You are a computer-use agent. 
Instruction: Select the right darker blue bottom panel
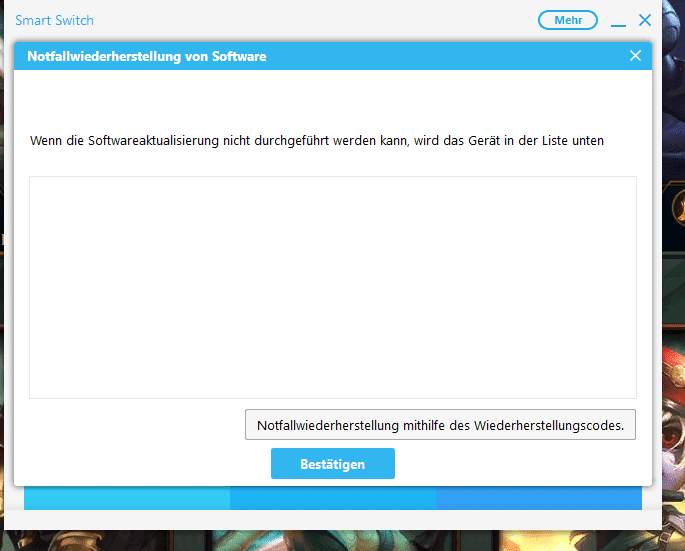coord(538,498)
